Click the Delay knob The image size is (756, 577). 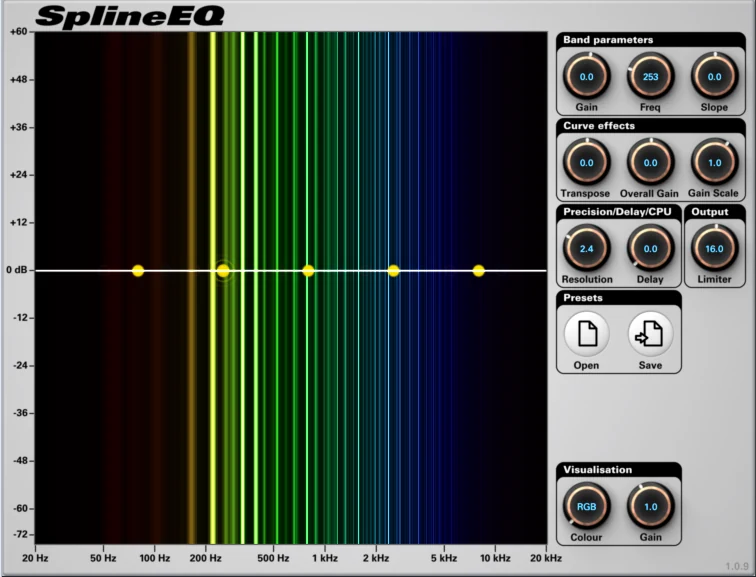(650, 249)
